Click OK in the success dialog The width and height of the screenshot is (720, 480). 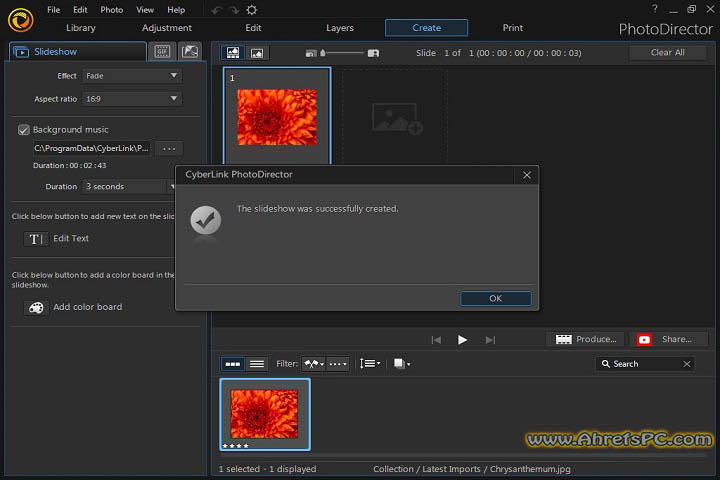[x=496, y=299]
